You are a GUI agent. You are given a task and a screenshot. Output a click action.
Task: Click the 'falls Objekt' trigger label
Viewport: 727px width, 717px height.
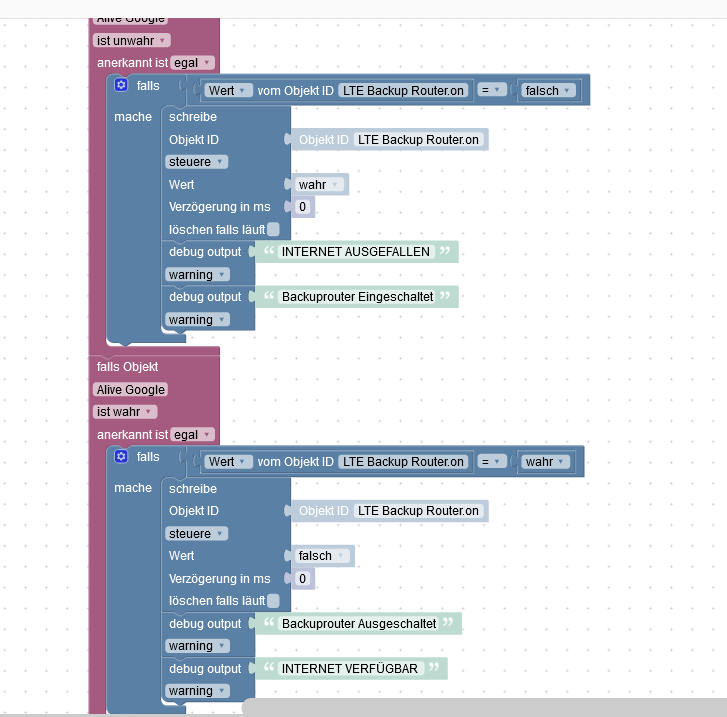click(x=128, y=367)
